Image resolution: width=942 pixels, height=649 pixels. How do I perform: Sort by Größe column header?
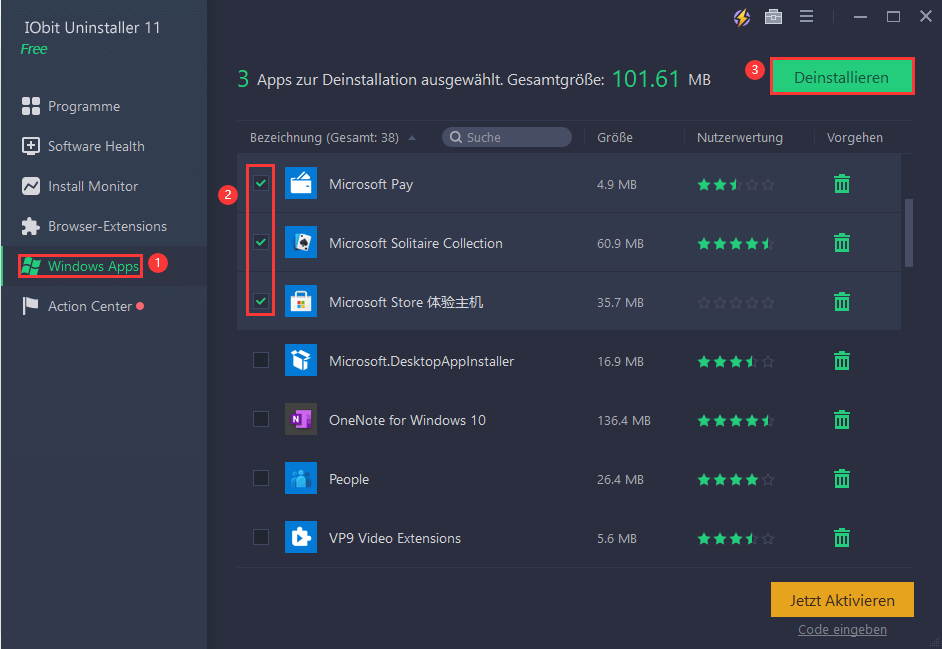click(x=615, y=138)
